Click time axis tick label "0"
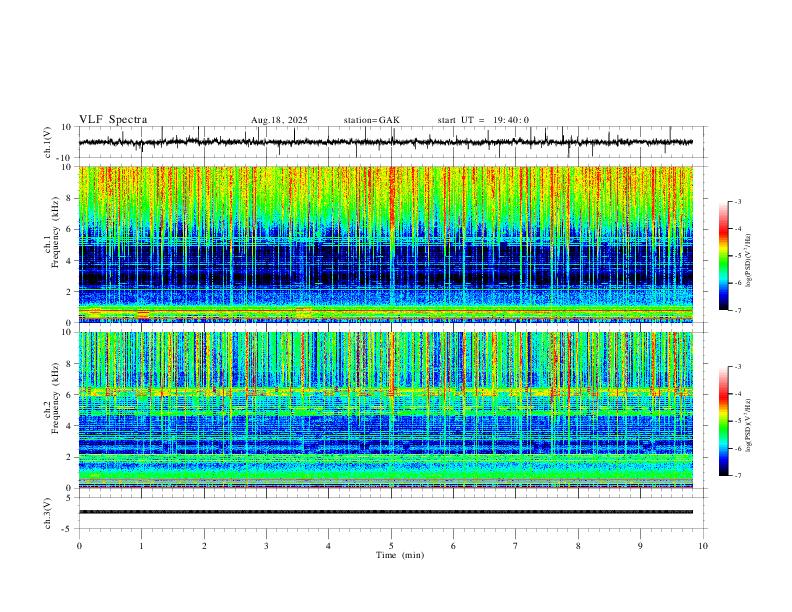 pos(79,546)
